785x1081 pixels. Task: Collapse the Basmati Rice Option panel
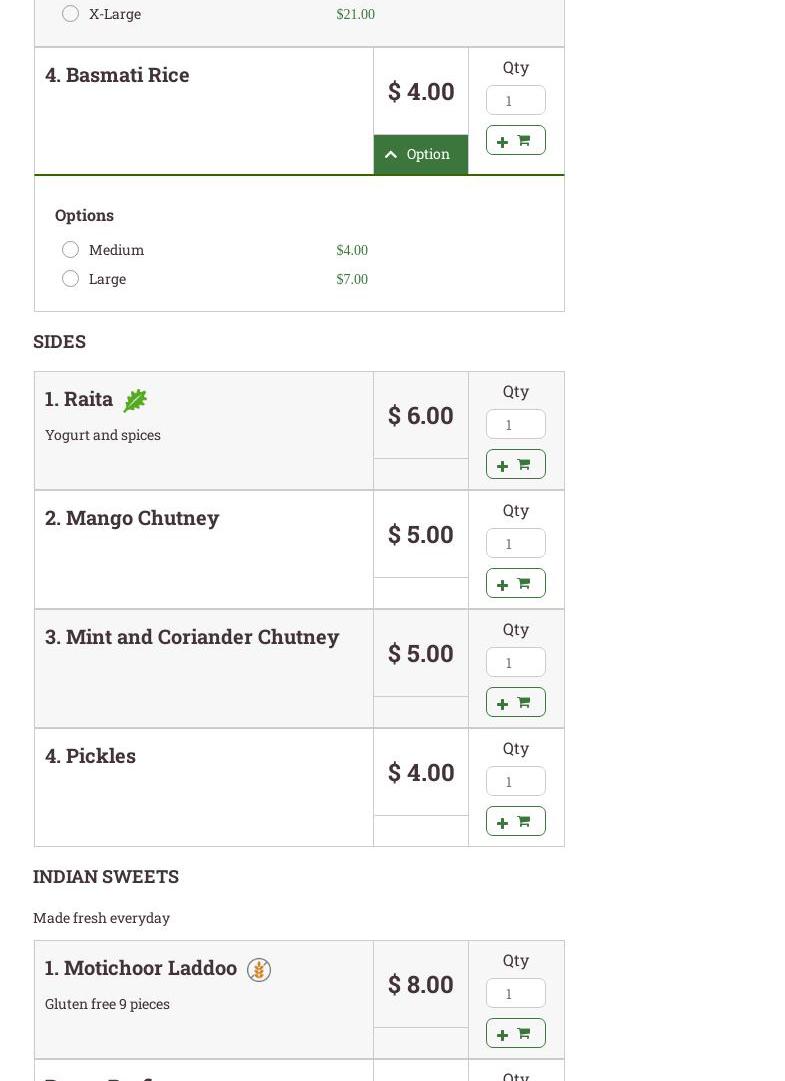(420, 154)
